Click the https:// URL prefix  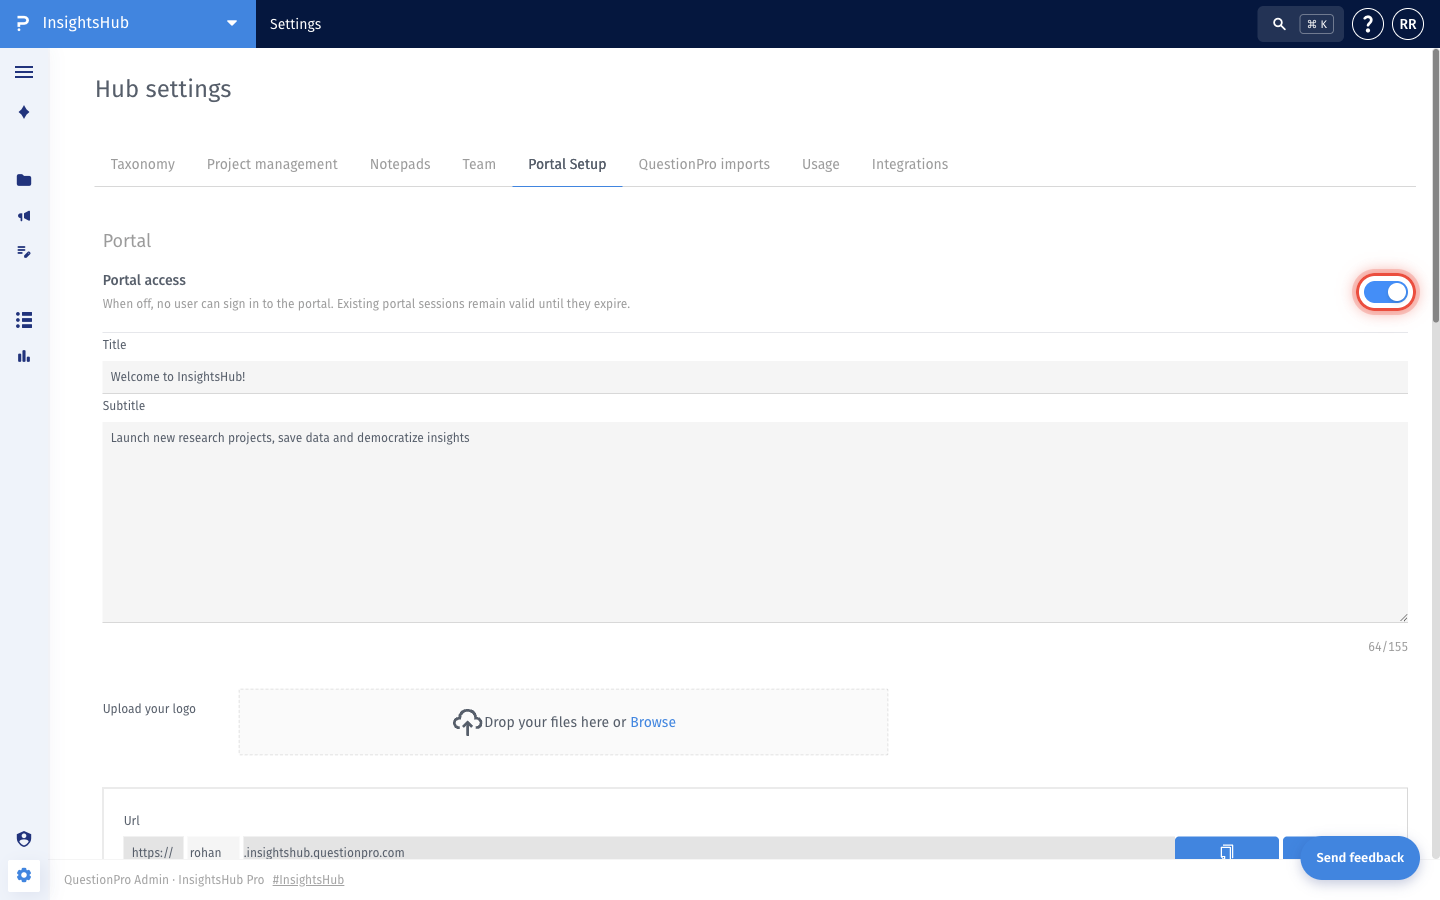pos(153,848)
